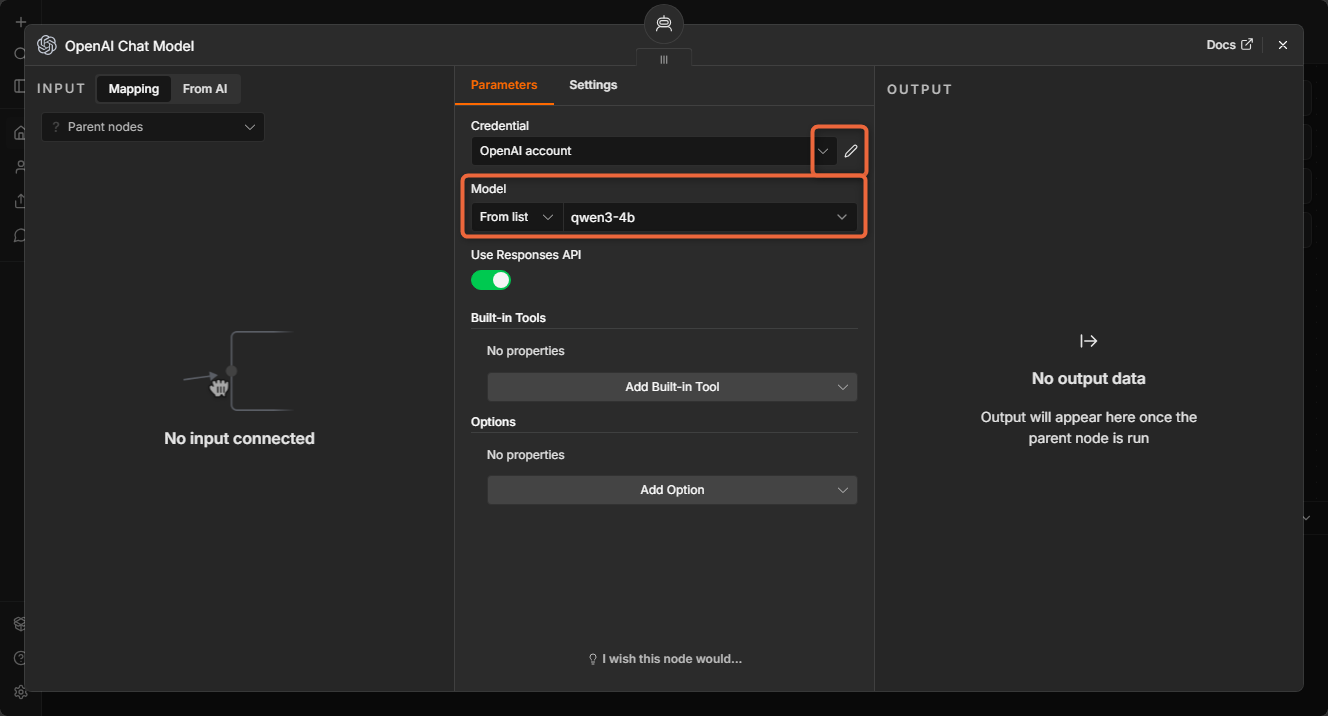Screen dimensions: 1328x716
Task: Switch to the Parameters tab
Action: click(504, 85)
